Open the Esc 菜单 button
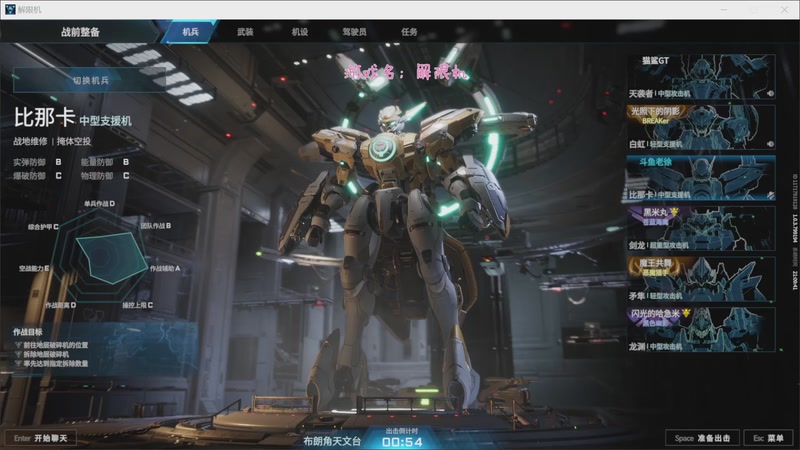The image size is (800, 450). click(x=768, y=438)
